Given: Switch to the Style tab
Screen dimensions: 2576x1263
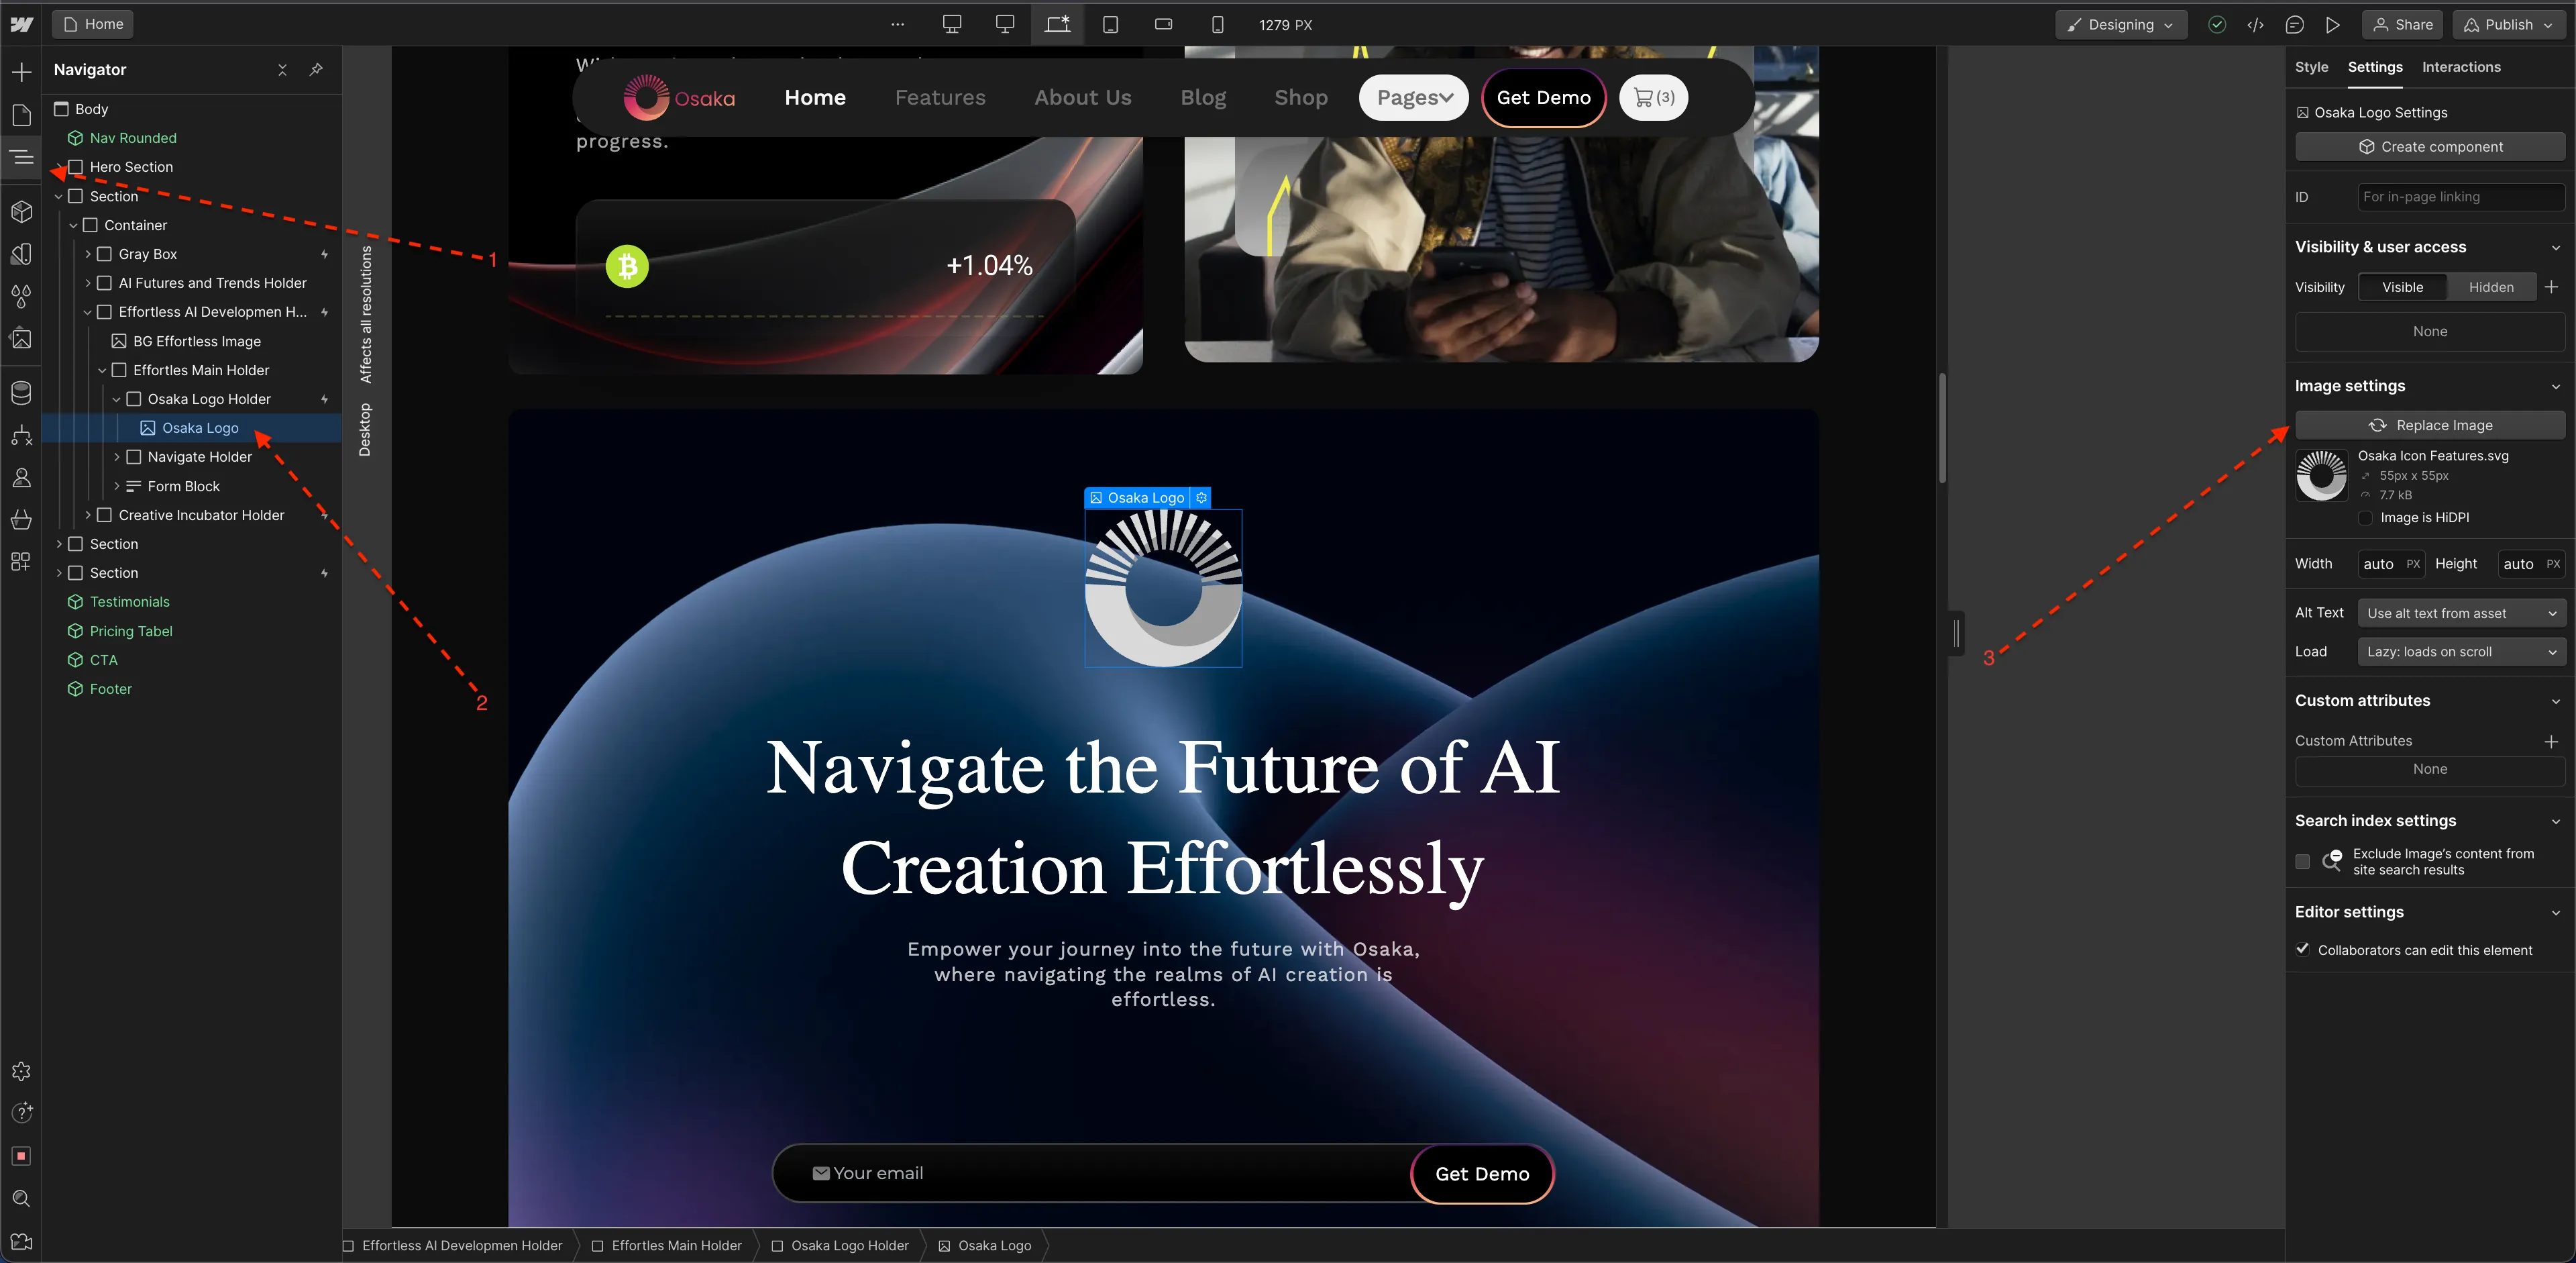Looking at the screenshot, I should pos(2311,67).
